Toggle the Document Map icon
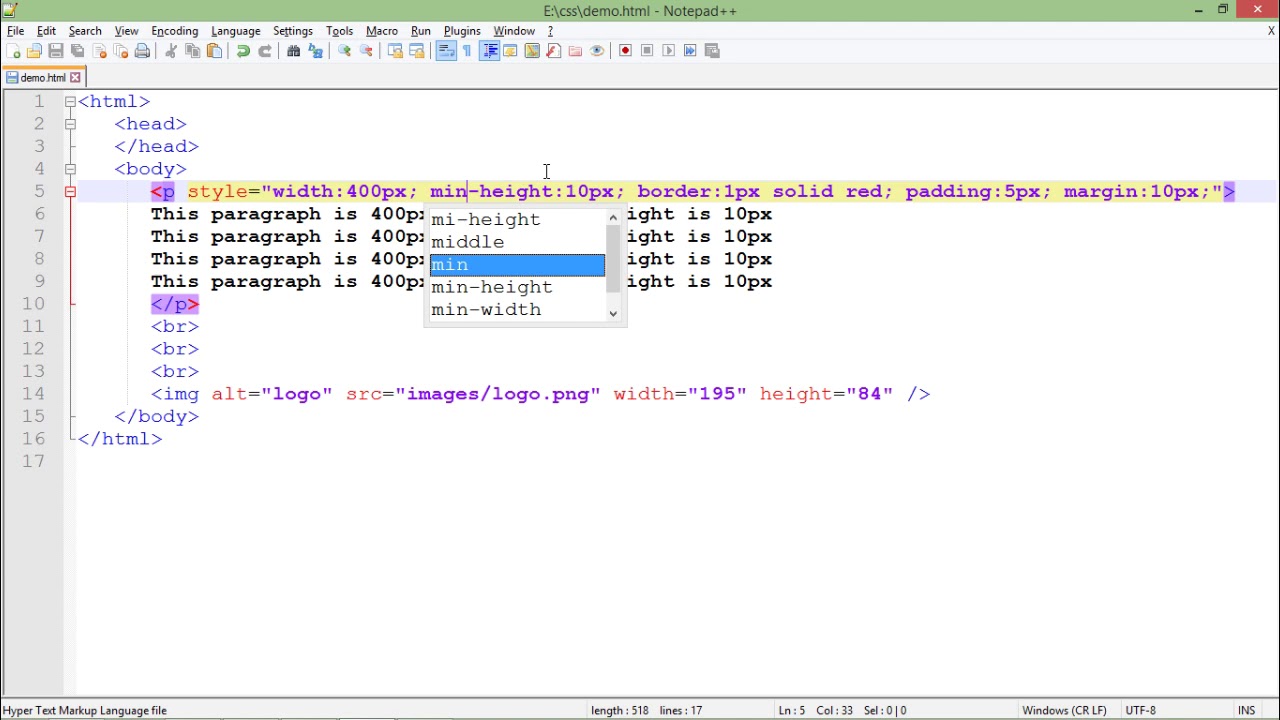Screen dimensions: 1280x720 pyautogui.click(x=532, y=51)
